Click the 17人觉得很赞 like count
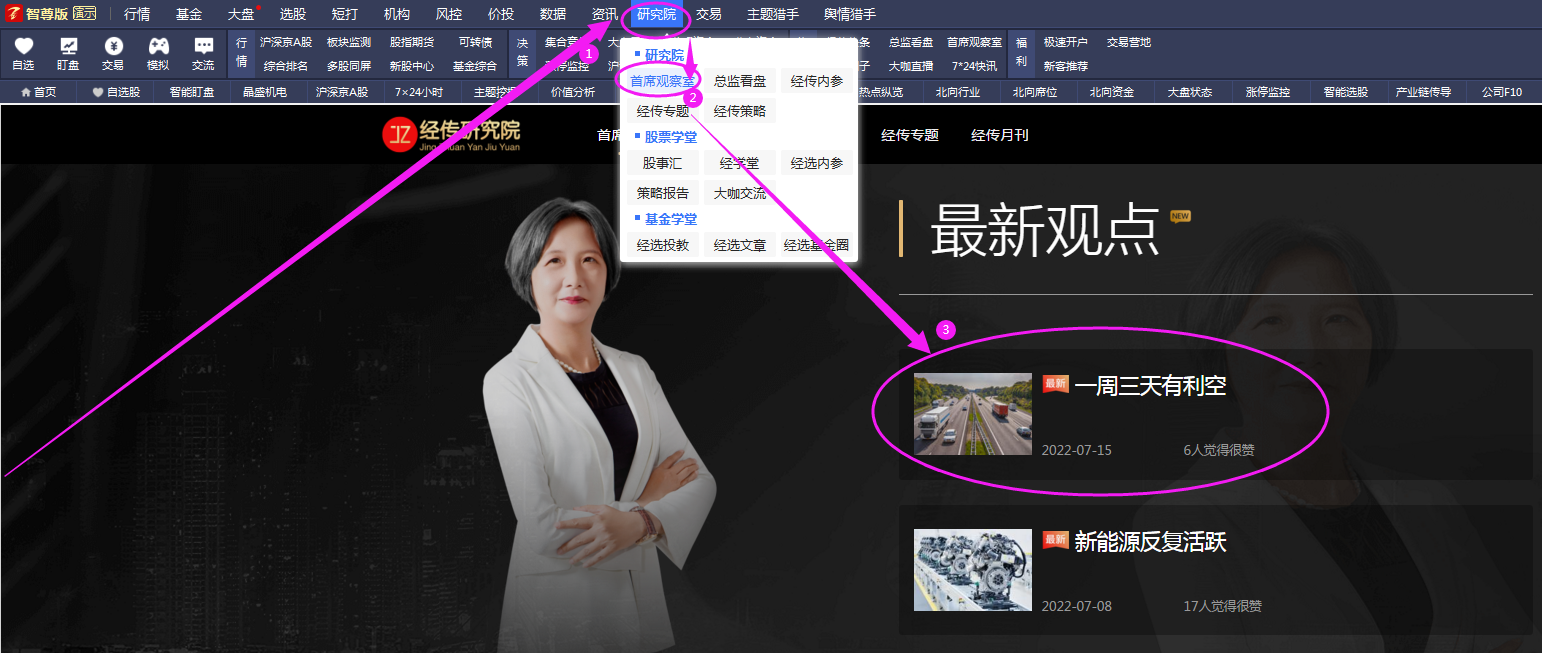1542x653 pixels. (x=1222, y=606)
